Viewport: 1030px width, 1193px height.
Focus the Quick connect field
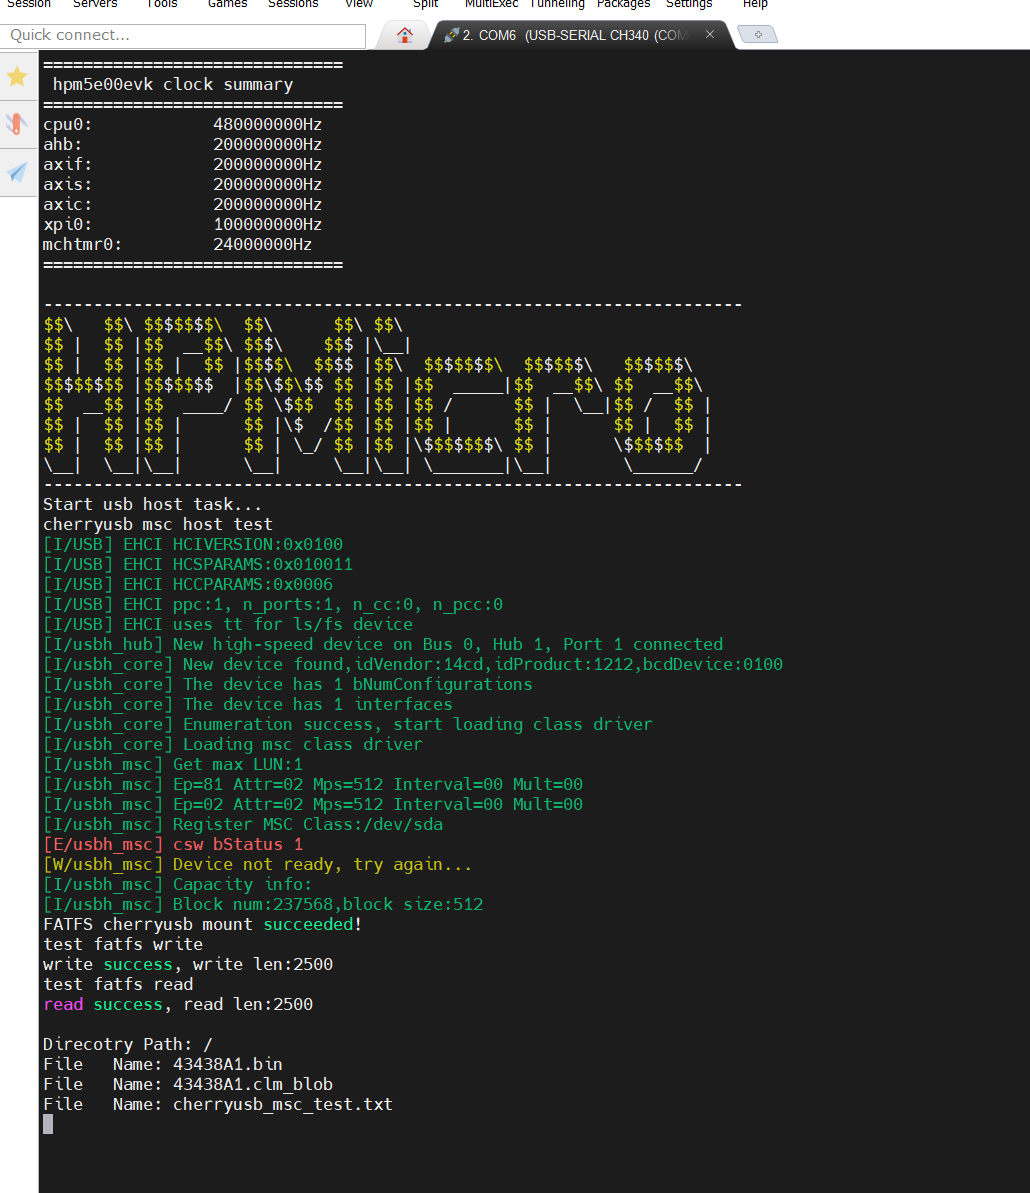(183, 35)
